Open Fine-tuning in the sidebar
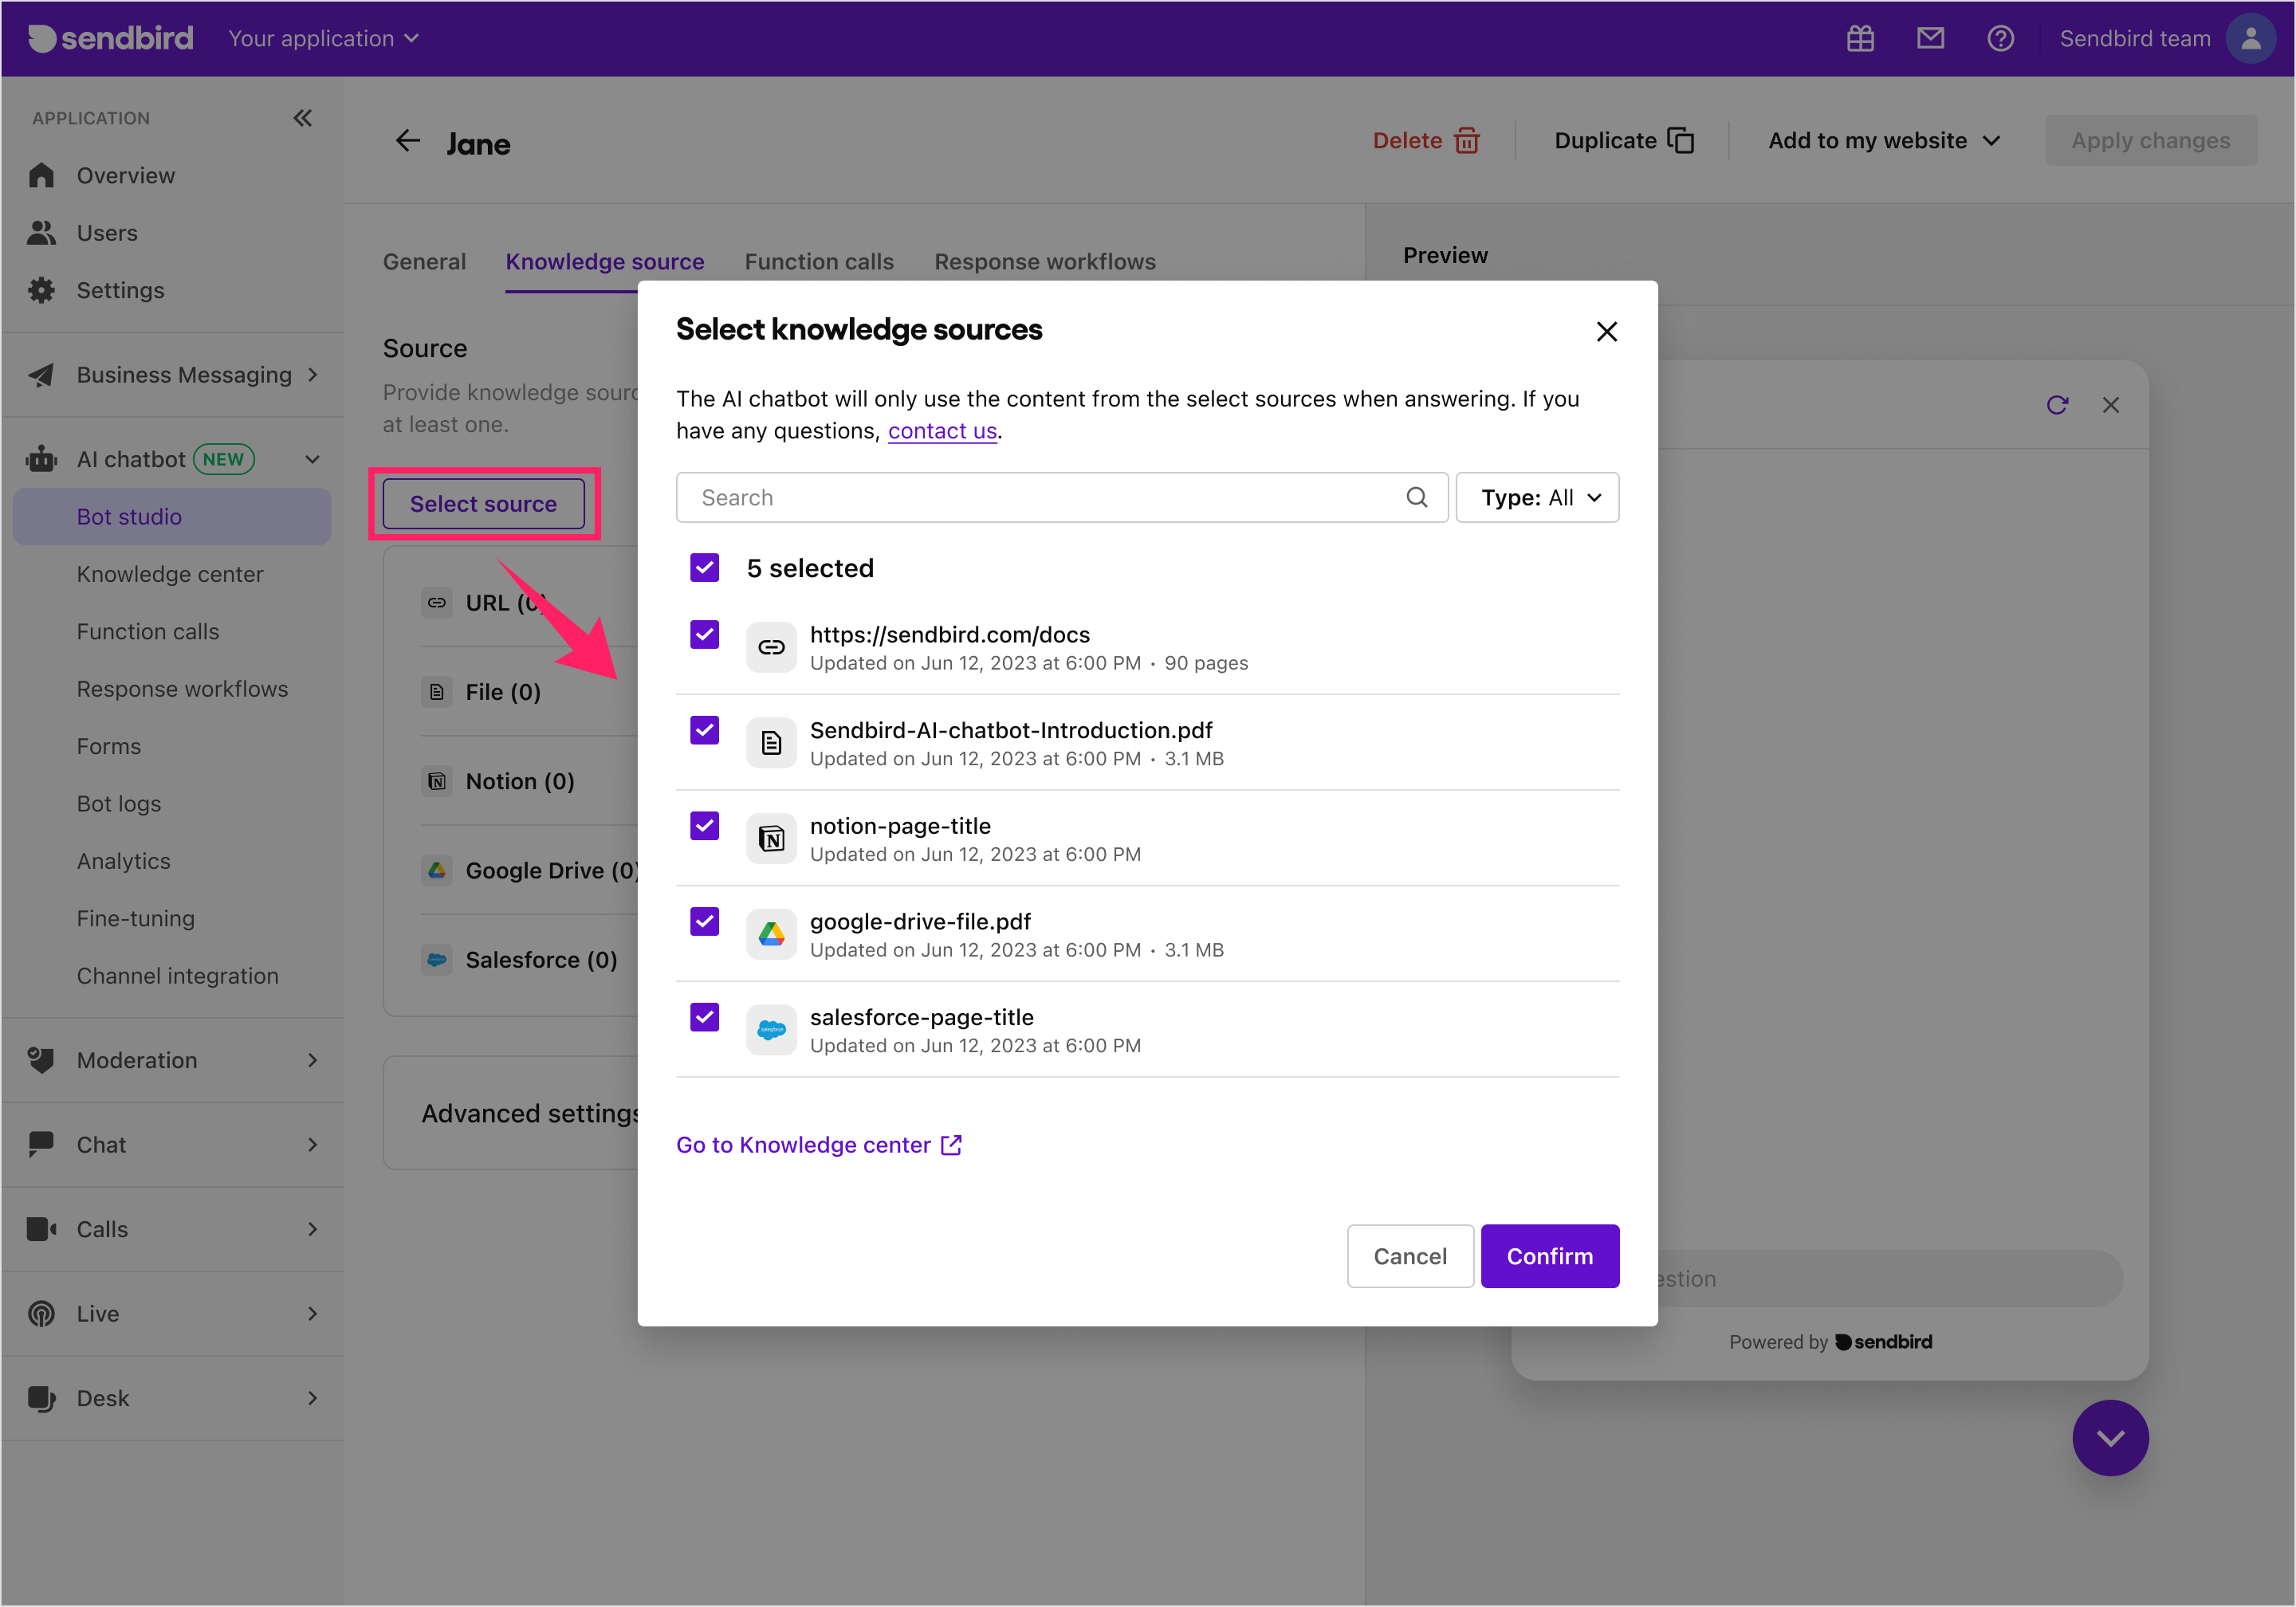The image size is (2296, 1607). pos(136,918)
